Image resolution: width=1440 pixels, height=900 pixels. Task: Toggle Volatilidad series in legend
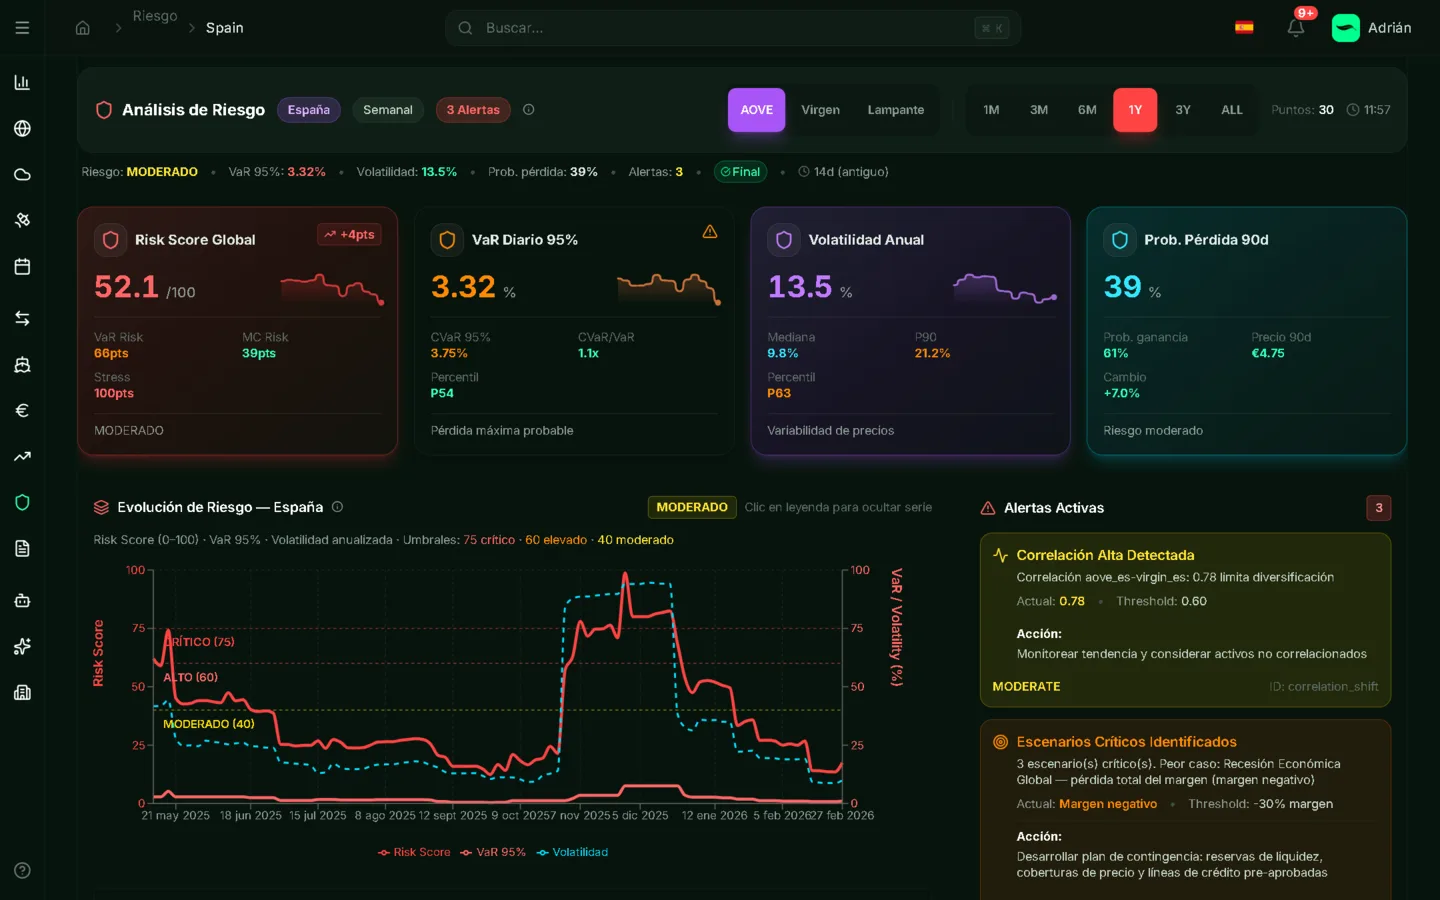572,852
